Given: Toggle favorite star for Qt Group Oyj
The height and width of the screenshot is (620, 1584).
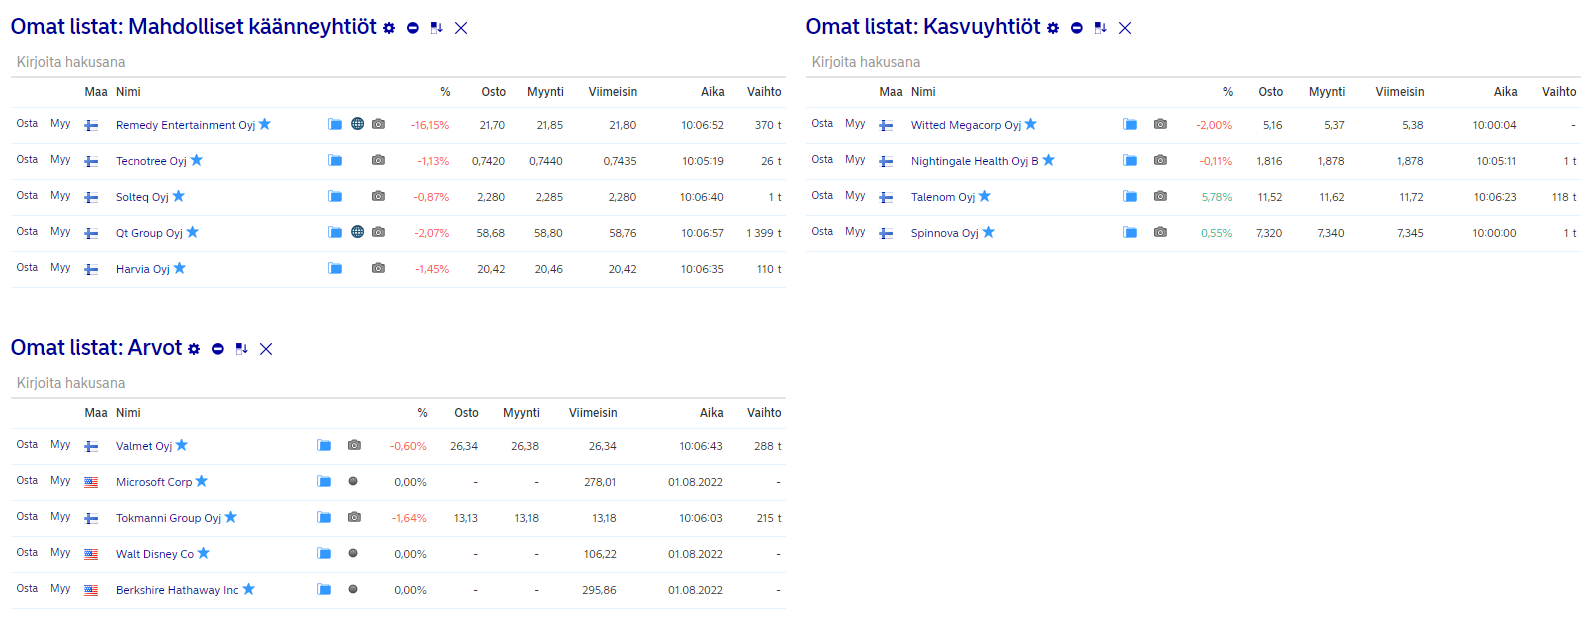Looking at the screenshot, I should pyautogui.click(x=193, y=232).
